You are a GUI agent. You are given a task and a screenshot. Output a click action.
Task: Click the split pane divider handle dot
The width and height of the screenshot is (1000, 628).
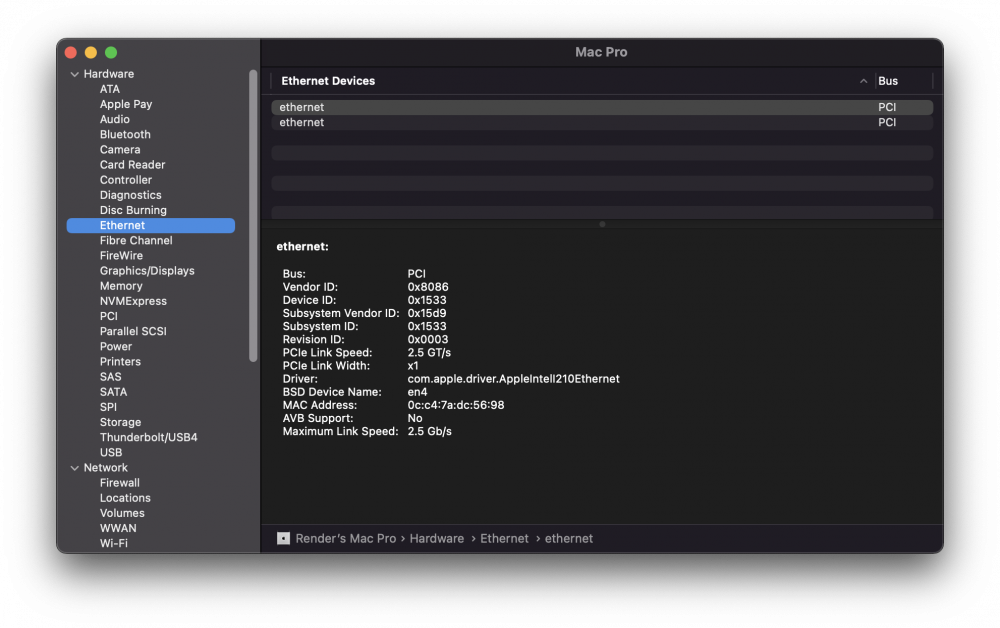tap(602, 224)
